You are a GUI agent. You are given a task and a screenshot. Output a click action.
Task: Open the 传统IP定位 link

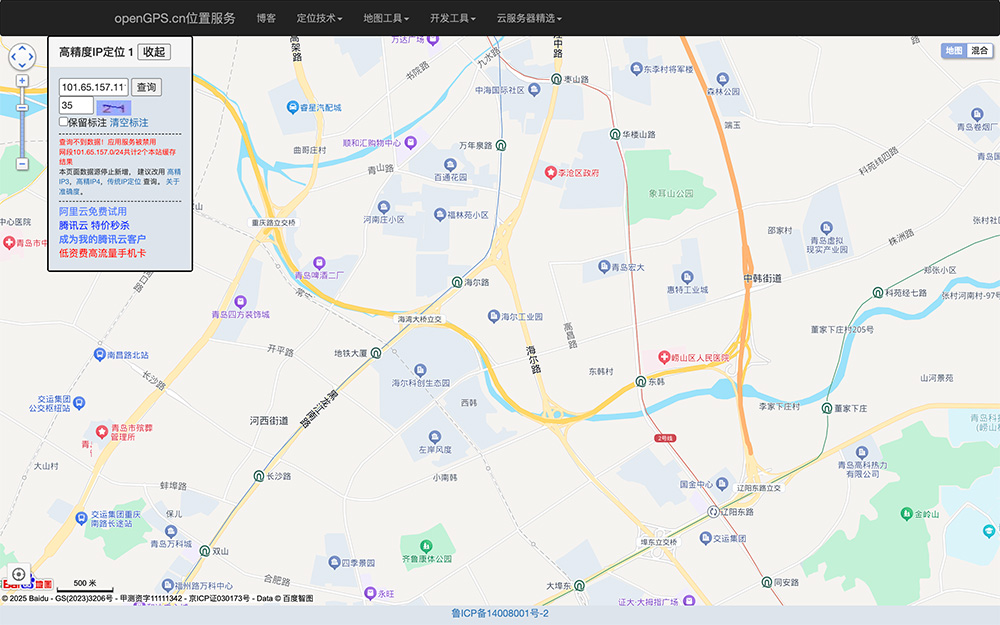pos(124,182)
